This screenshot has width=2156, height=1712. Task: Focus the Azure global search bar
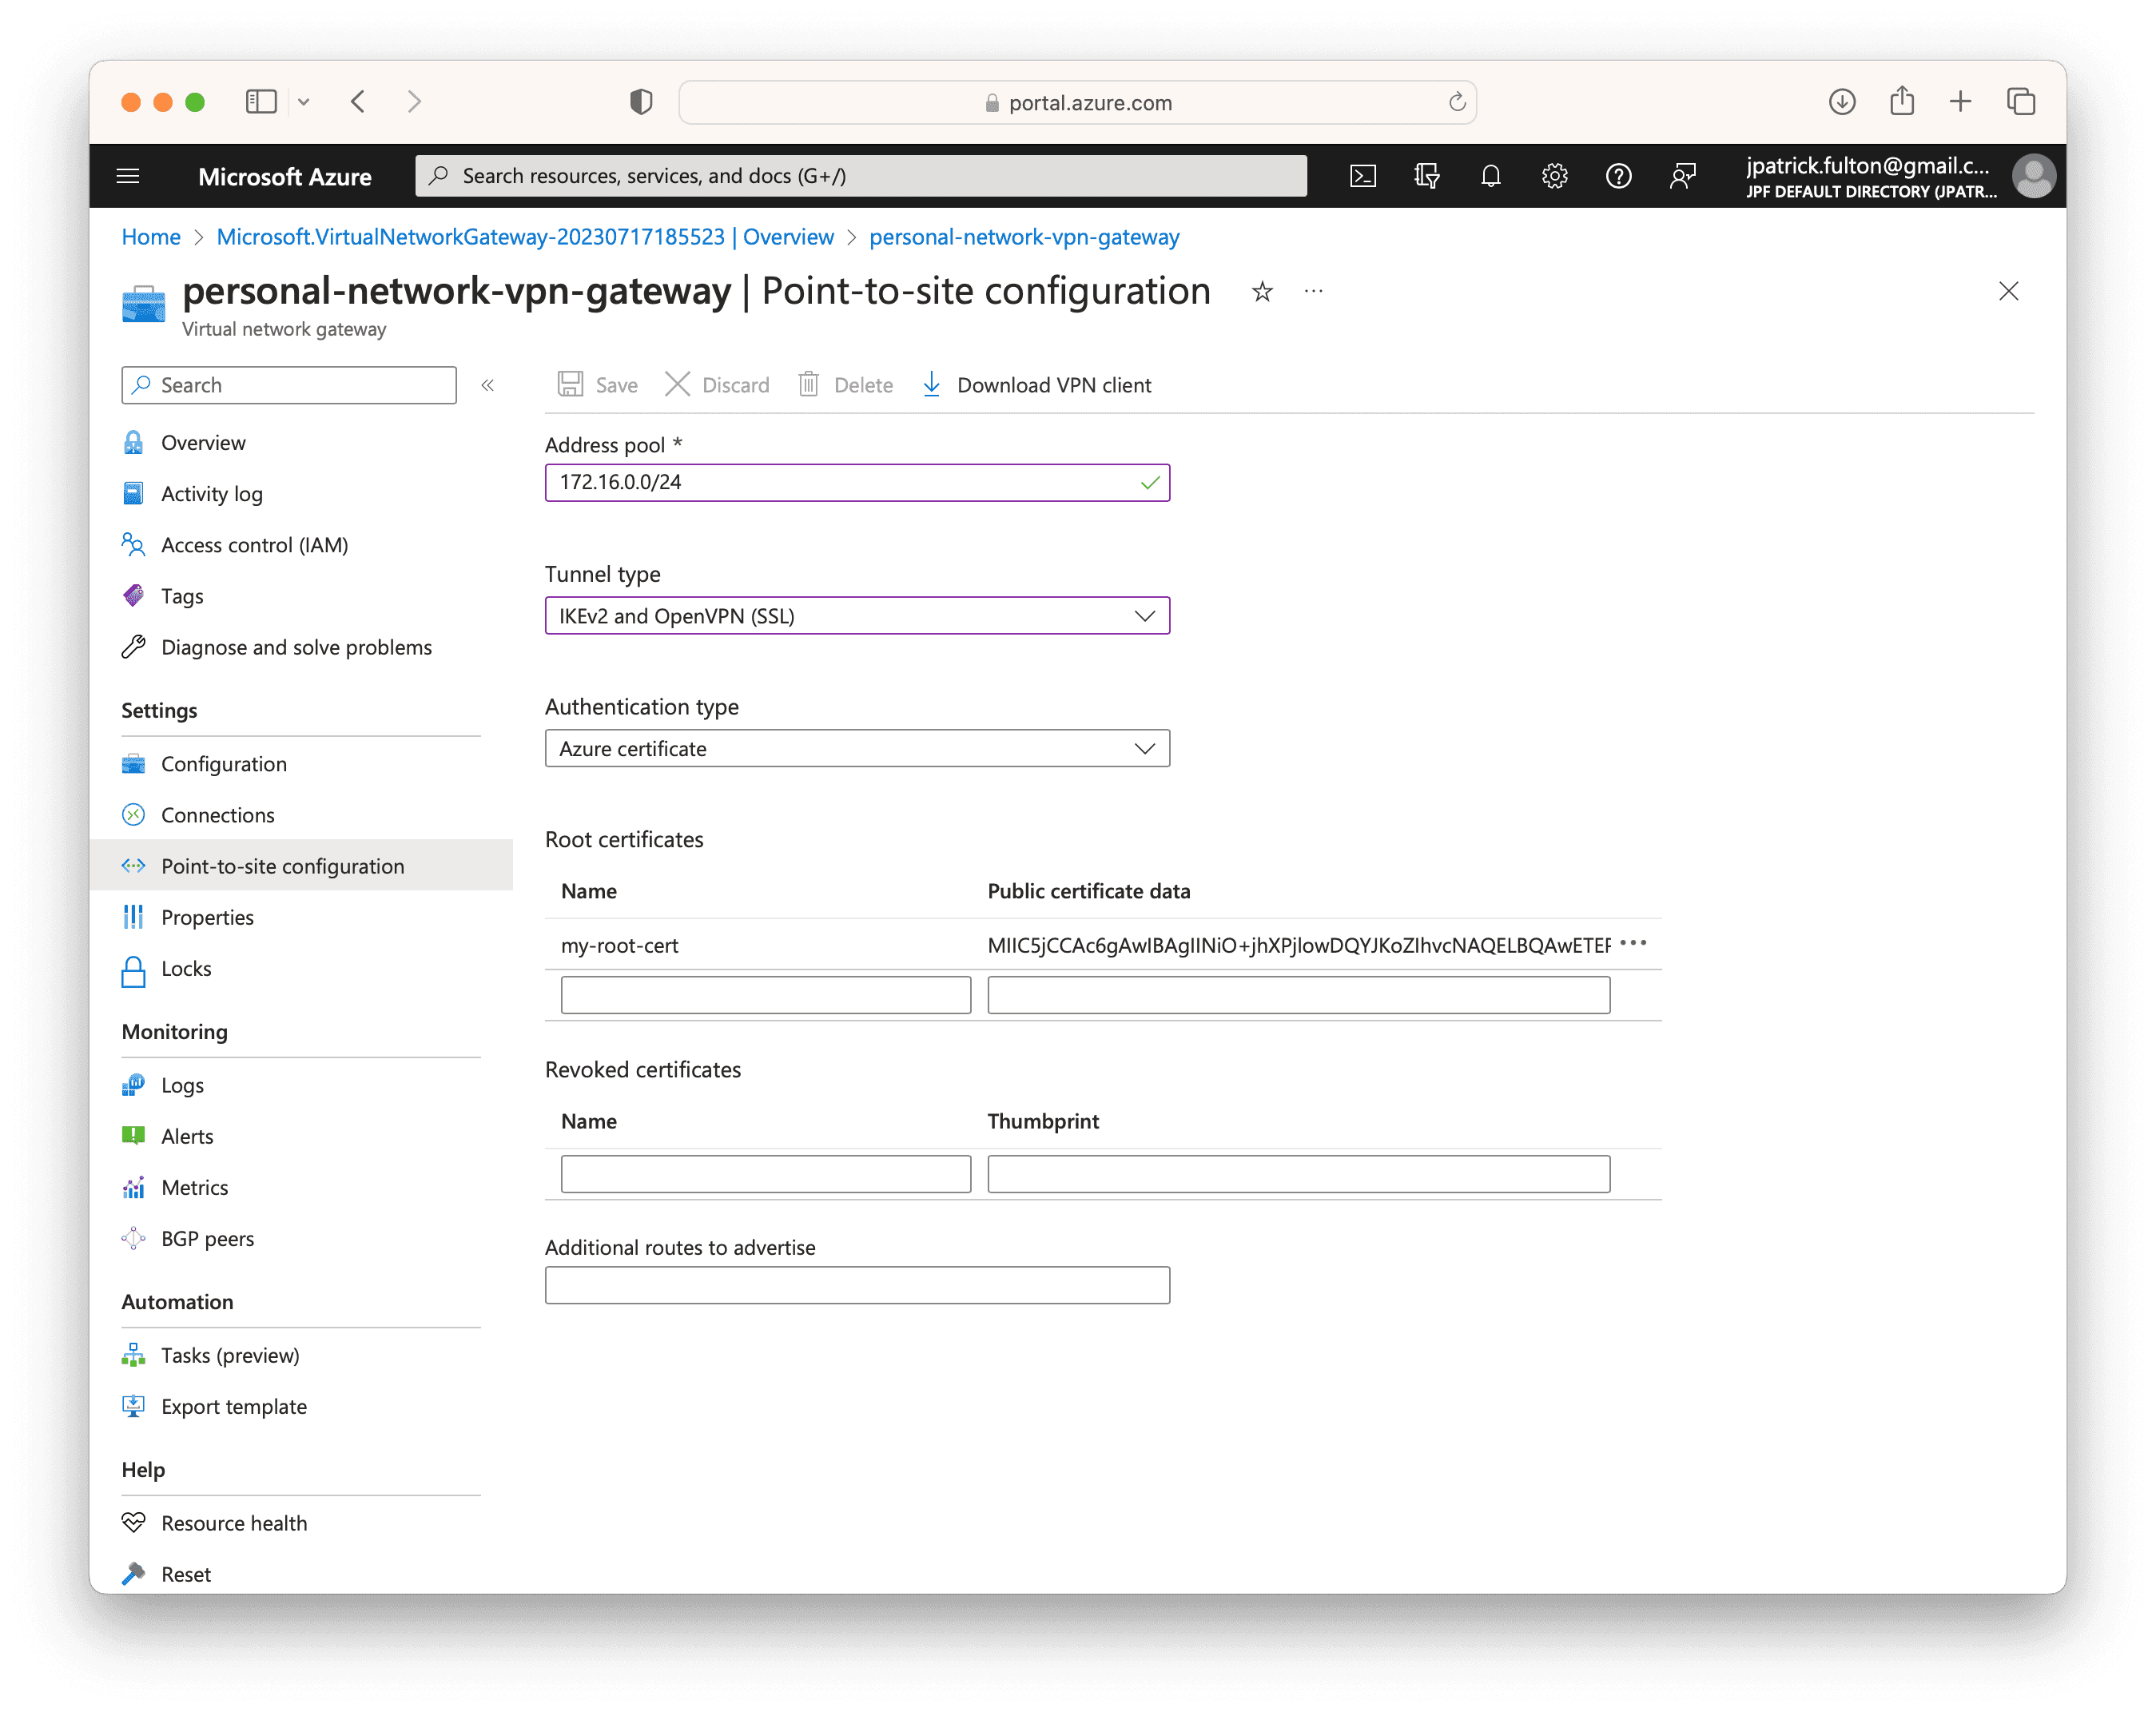[x=860, y=176]
